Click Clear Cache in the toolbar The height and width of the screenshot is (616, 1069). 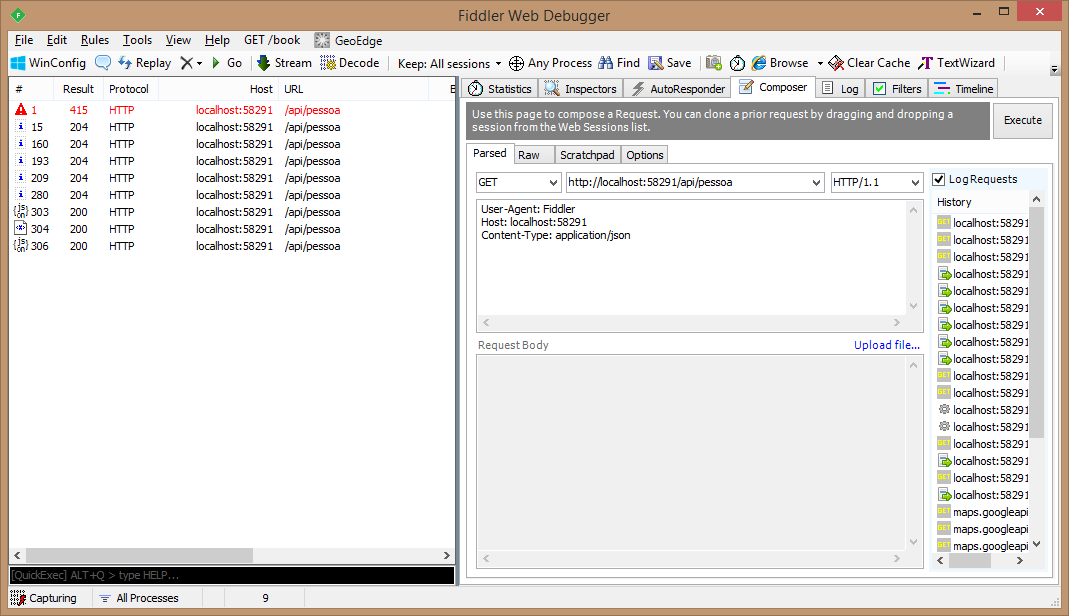[x=869, y=63]
